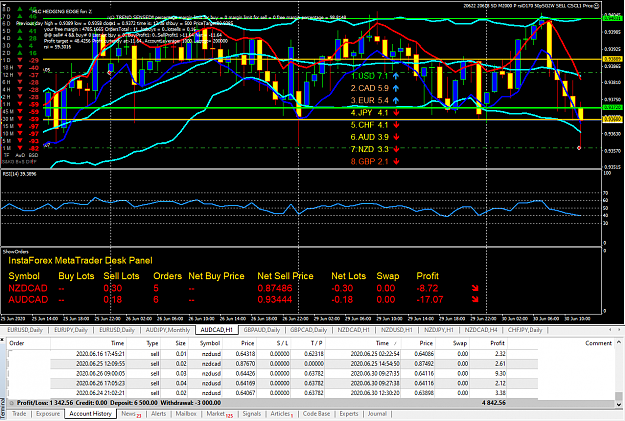Open the Trade tab in Terminal
The height and width of the screenshot is (421, 625).
(x=19, y=414)
